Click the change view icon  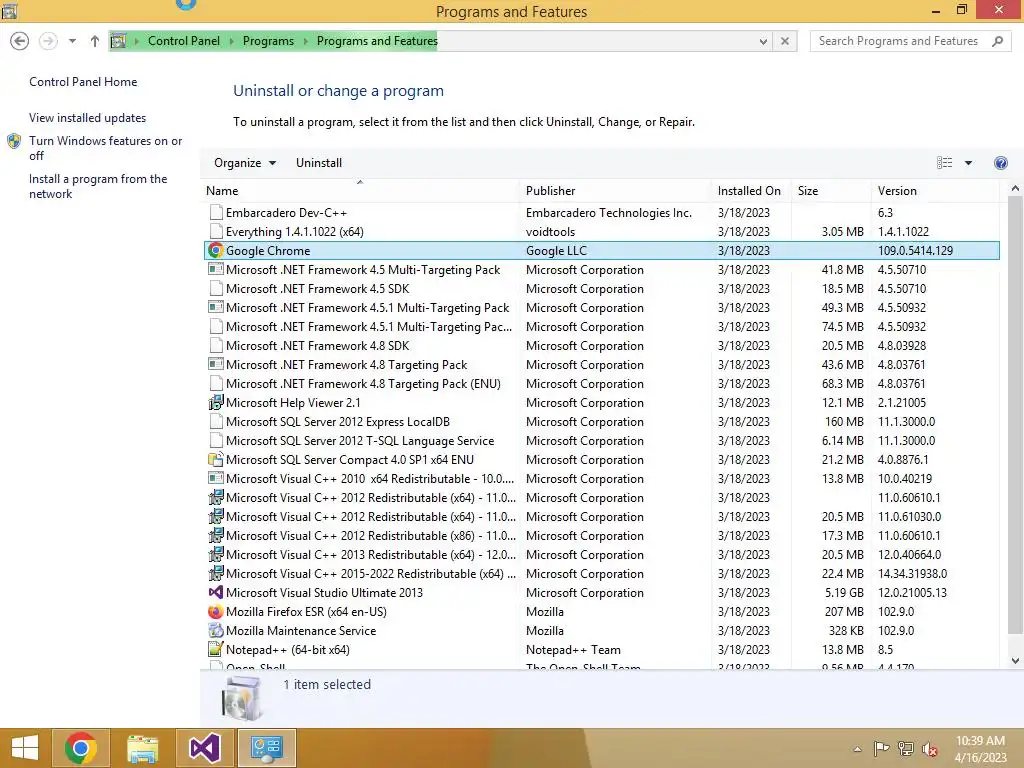tap(944, 163)
